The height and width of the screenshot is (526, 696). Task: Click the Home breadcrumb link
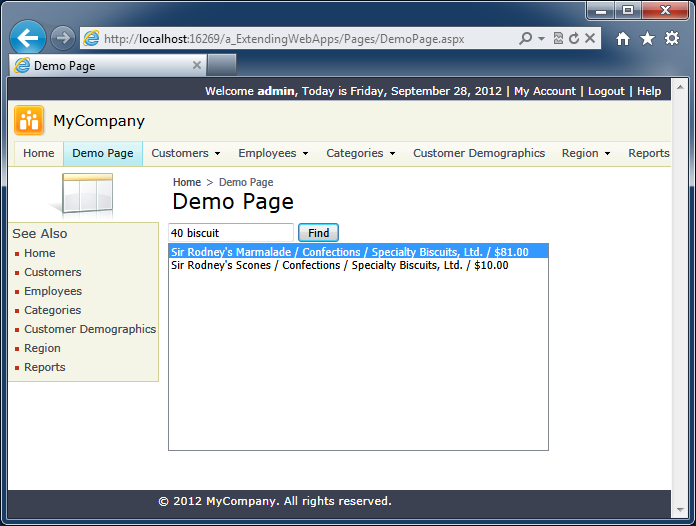(x=187, y=182)
